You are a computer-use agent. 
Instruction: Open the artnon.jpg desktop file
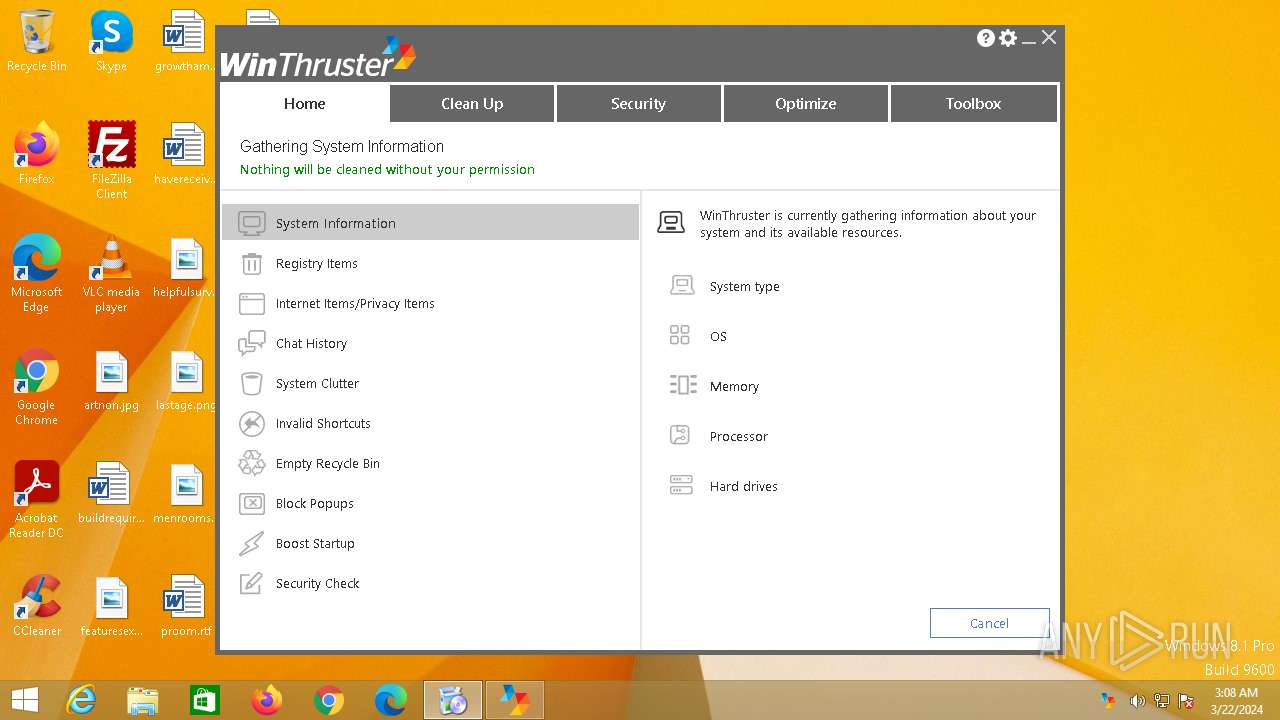tap(111, 382)
